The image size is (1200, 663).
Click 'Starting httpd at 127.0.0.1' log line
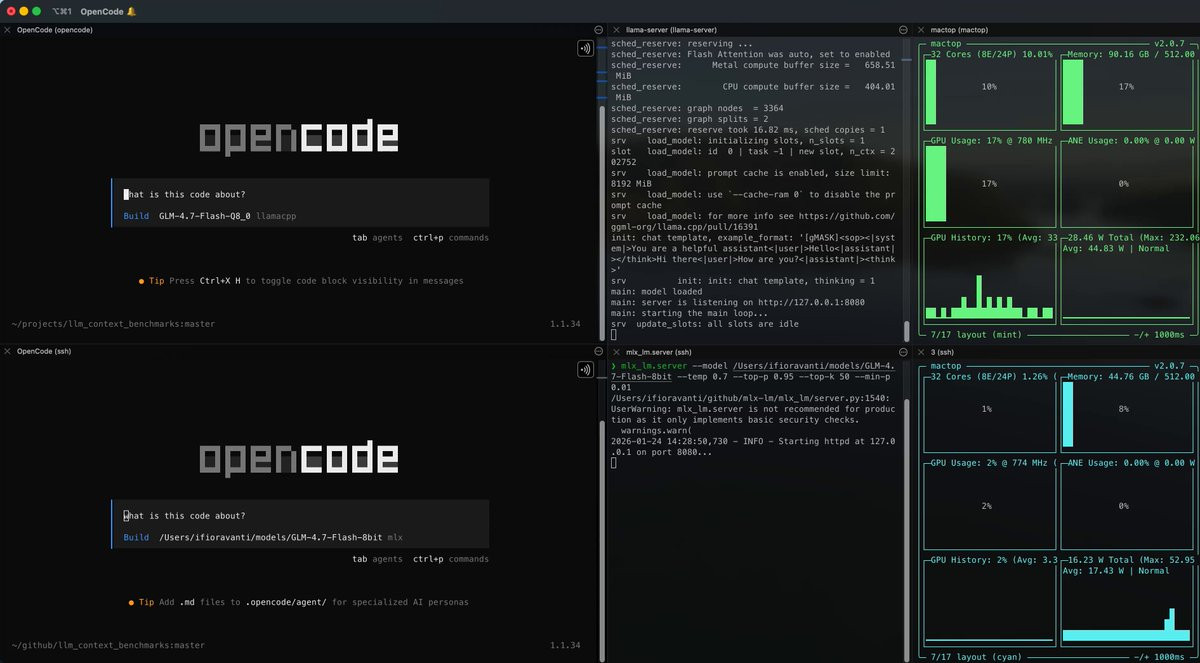click(x=753, y=446)
